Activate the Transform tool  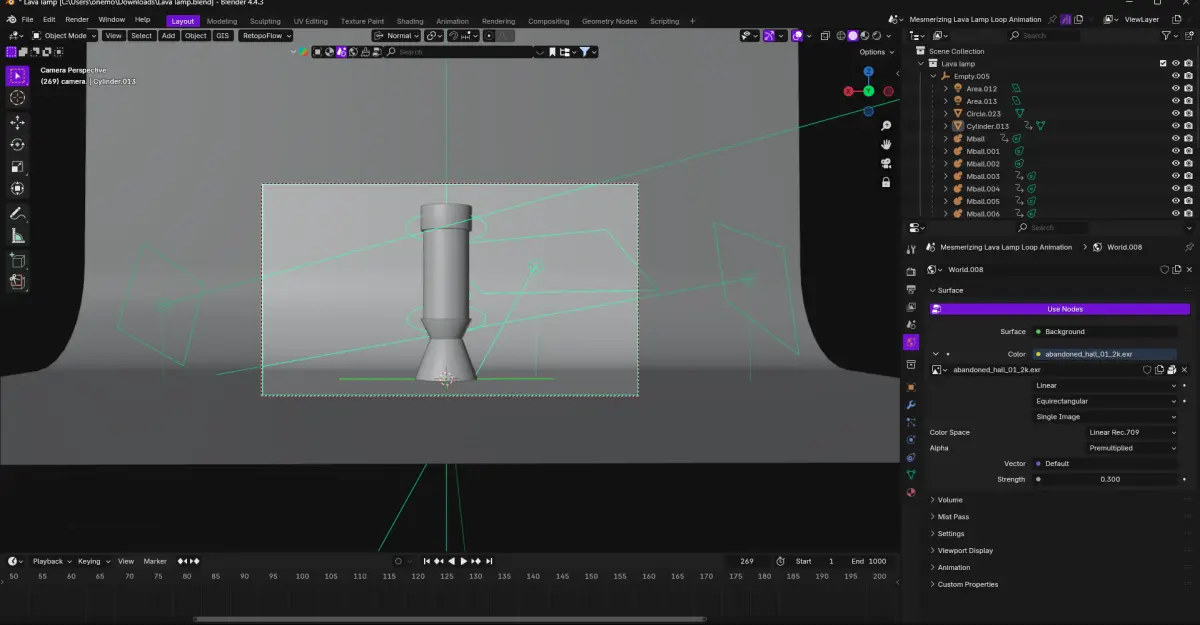click(17, 188)
